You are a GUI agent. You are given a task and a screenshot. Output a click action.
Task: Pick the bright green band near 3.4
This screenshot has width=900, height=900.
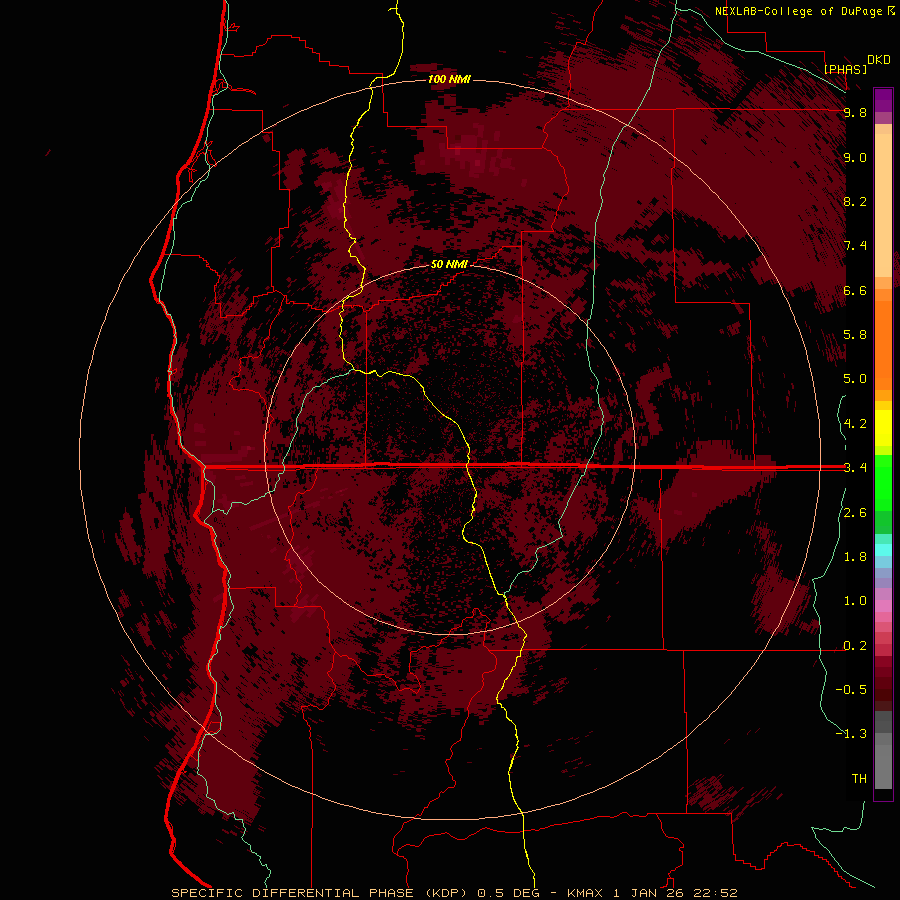883,482
